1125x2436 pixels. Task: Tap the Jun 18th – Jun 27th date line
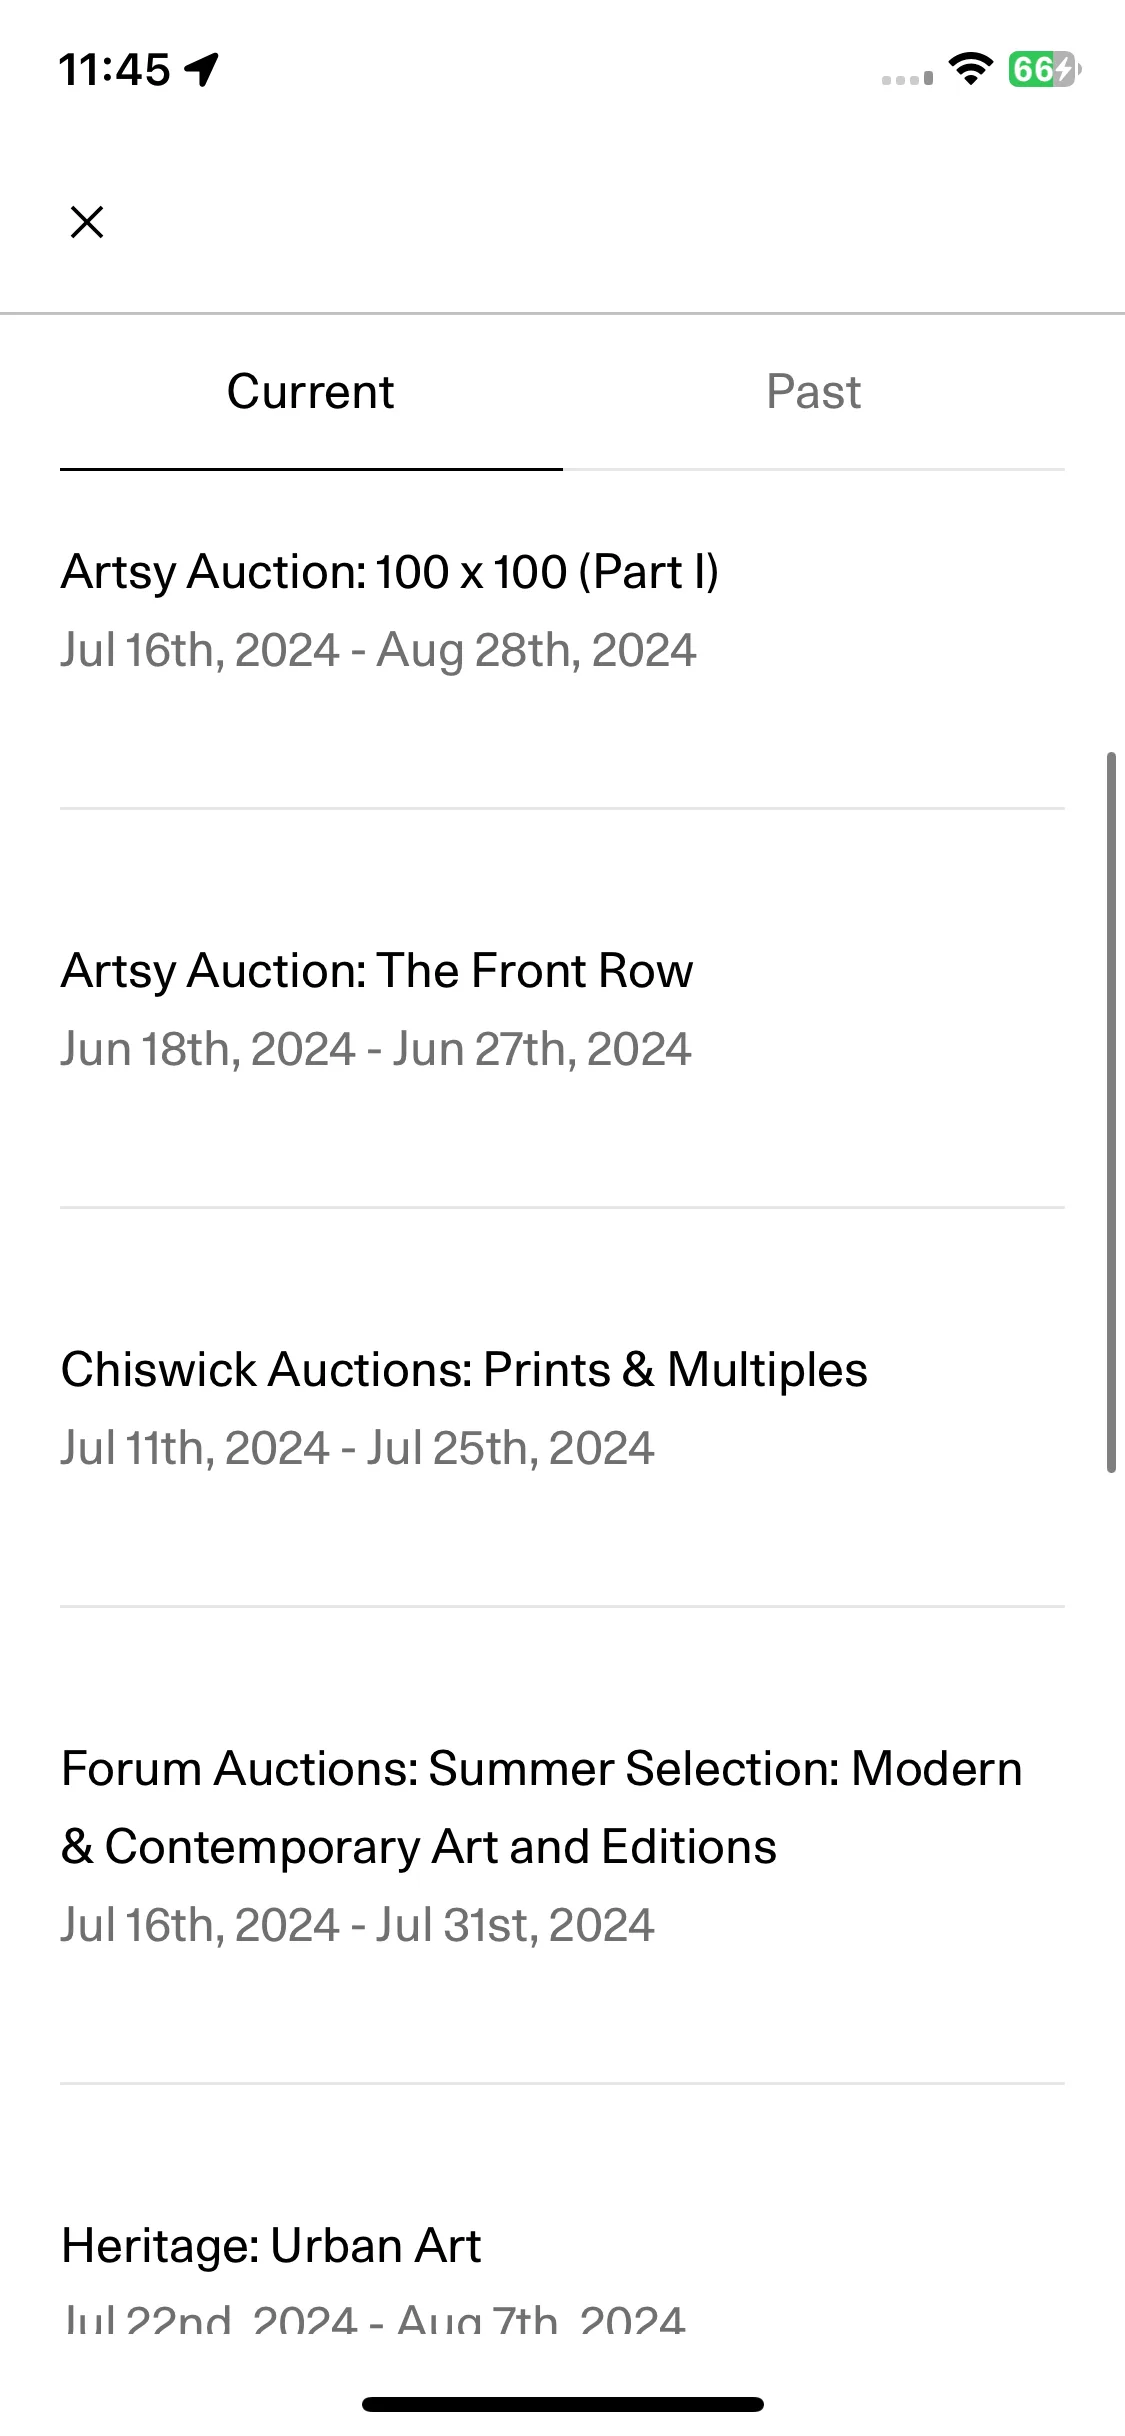tap(376, 1050)
